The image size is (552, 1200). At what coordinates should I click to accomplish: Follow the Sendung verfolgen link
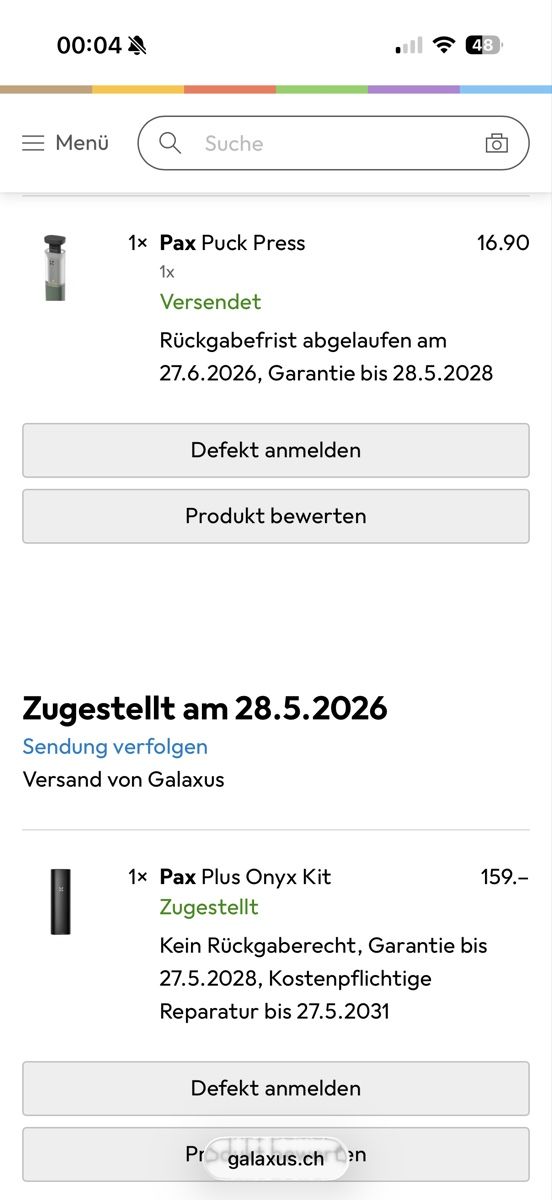point(115,746)
